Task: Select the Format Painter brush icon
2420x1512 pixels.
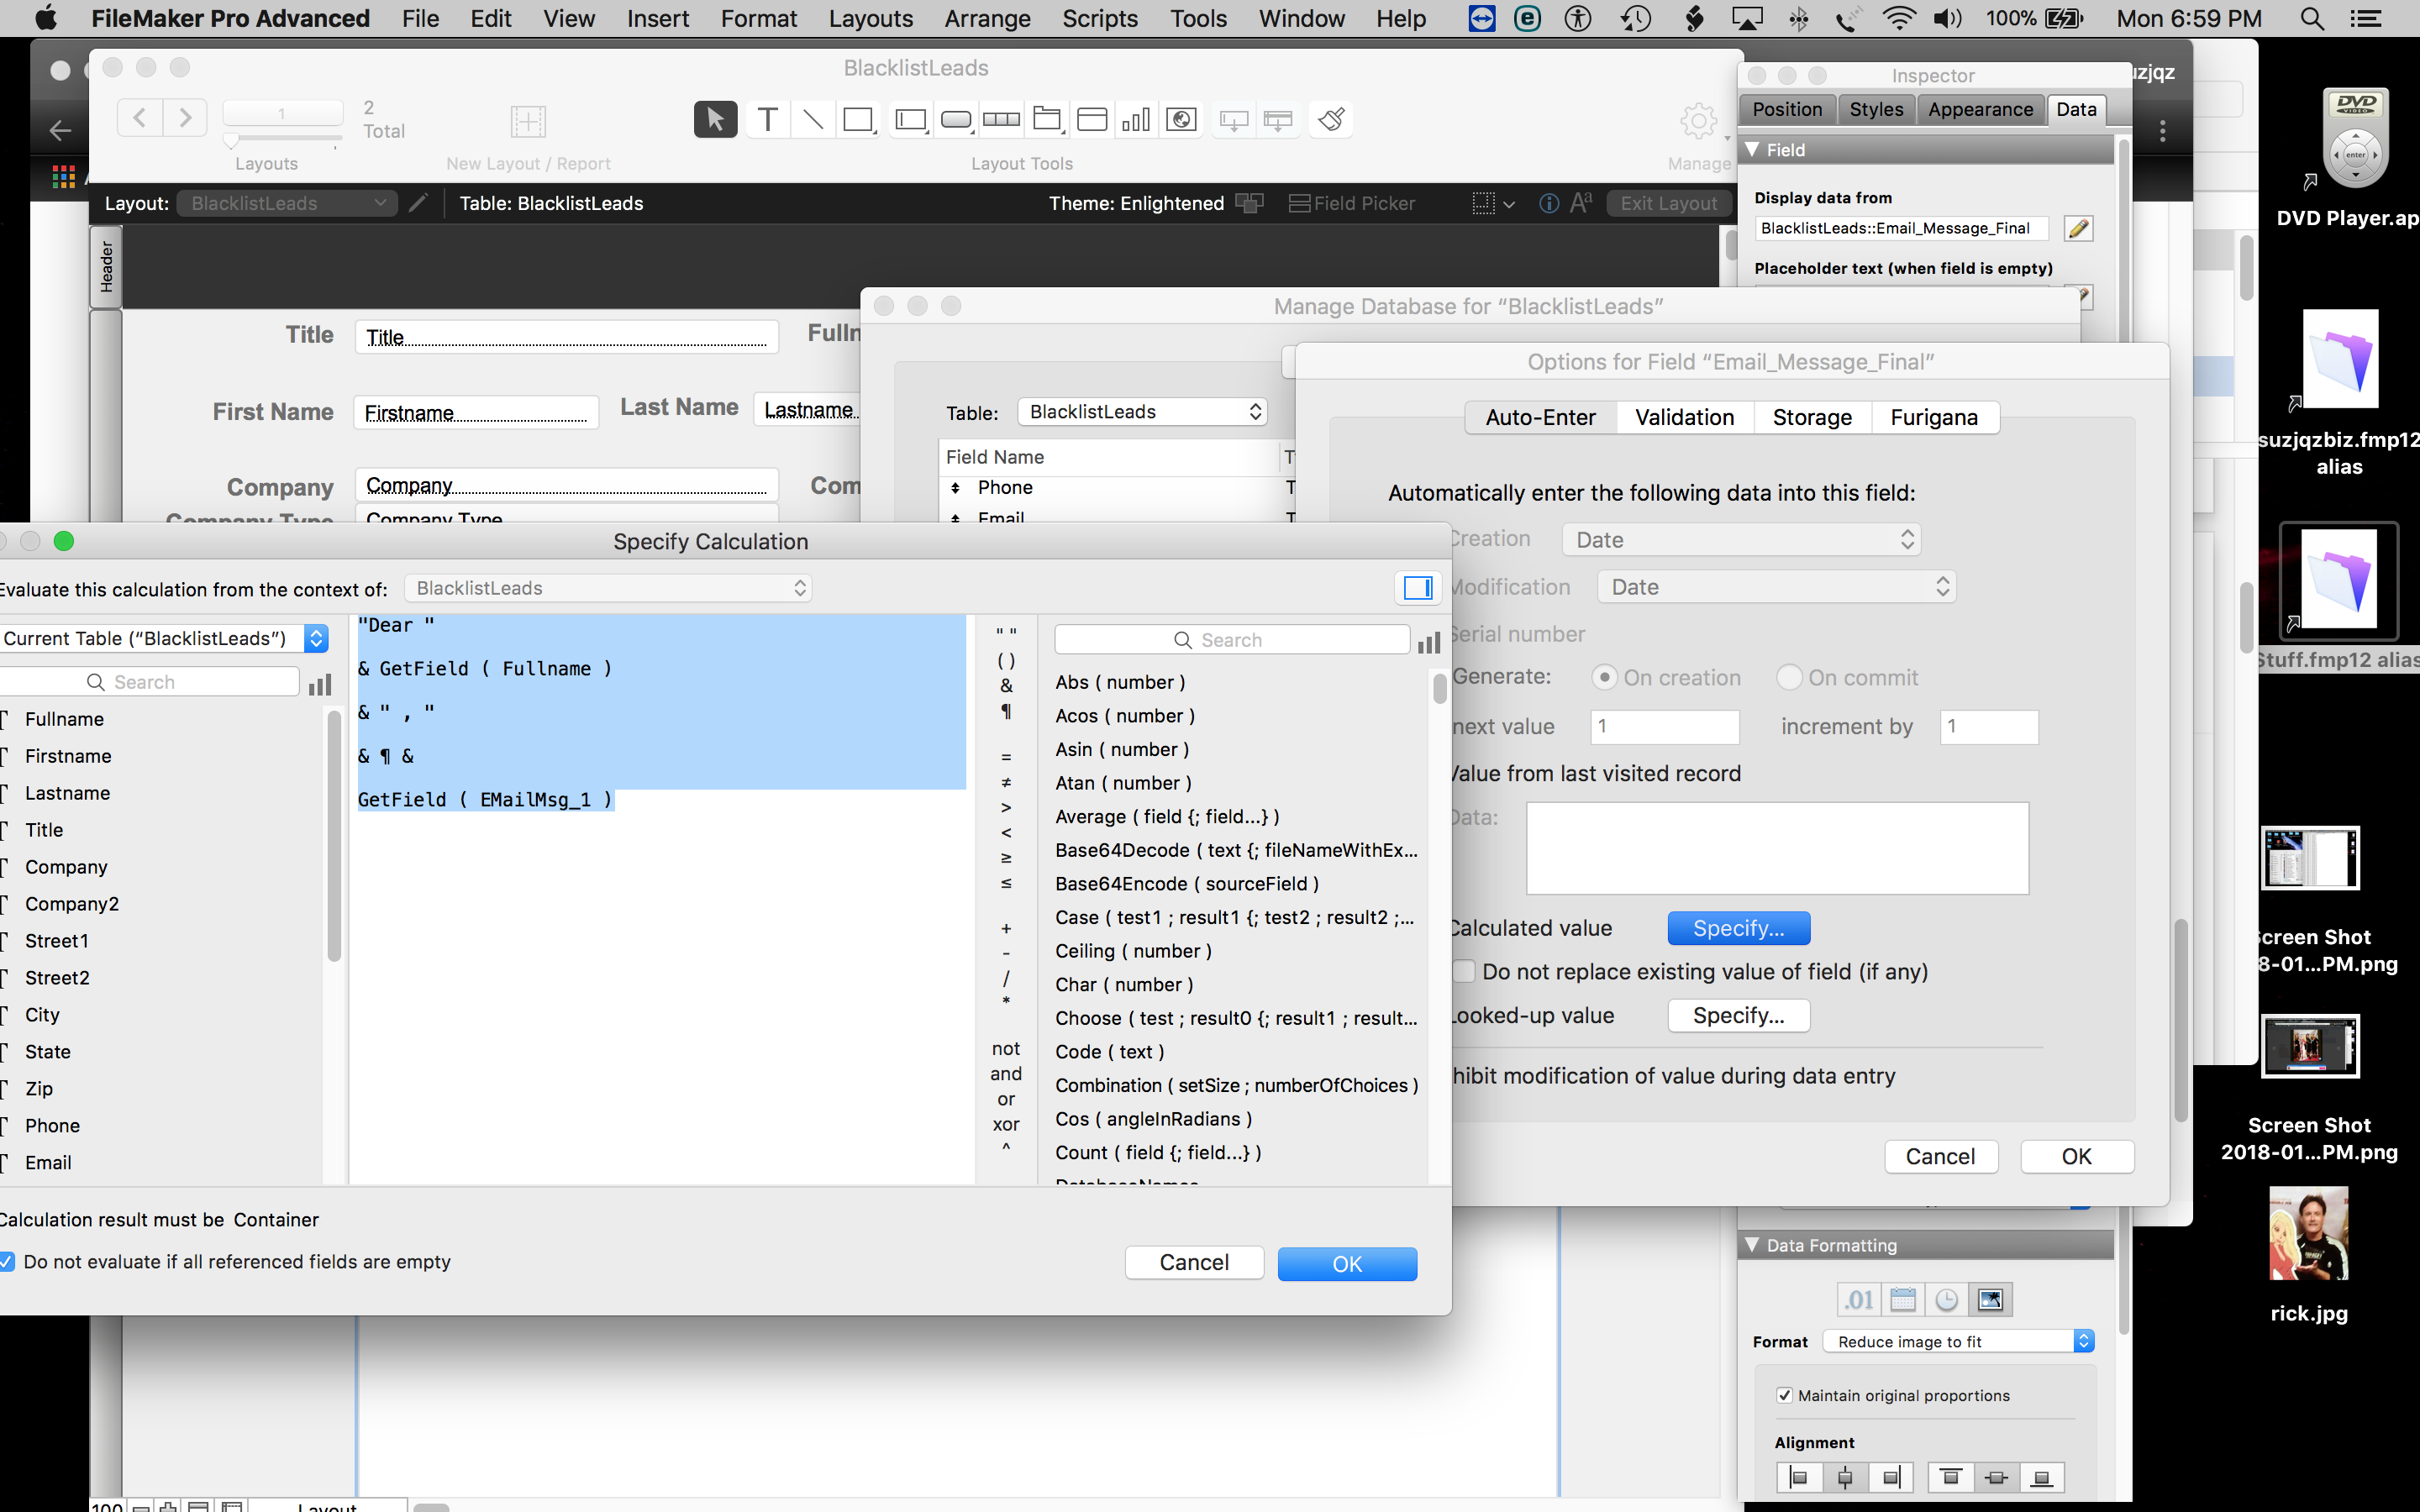Action: pyautogui.click(x=1331, y=120)
